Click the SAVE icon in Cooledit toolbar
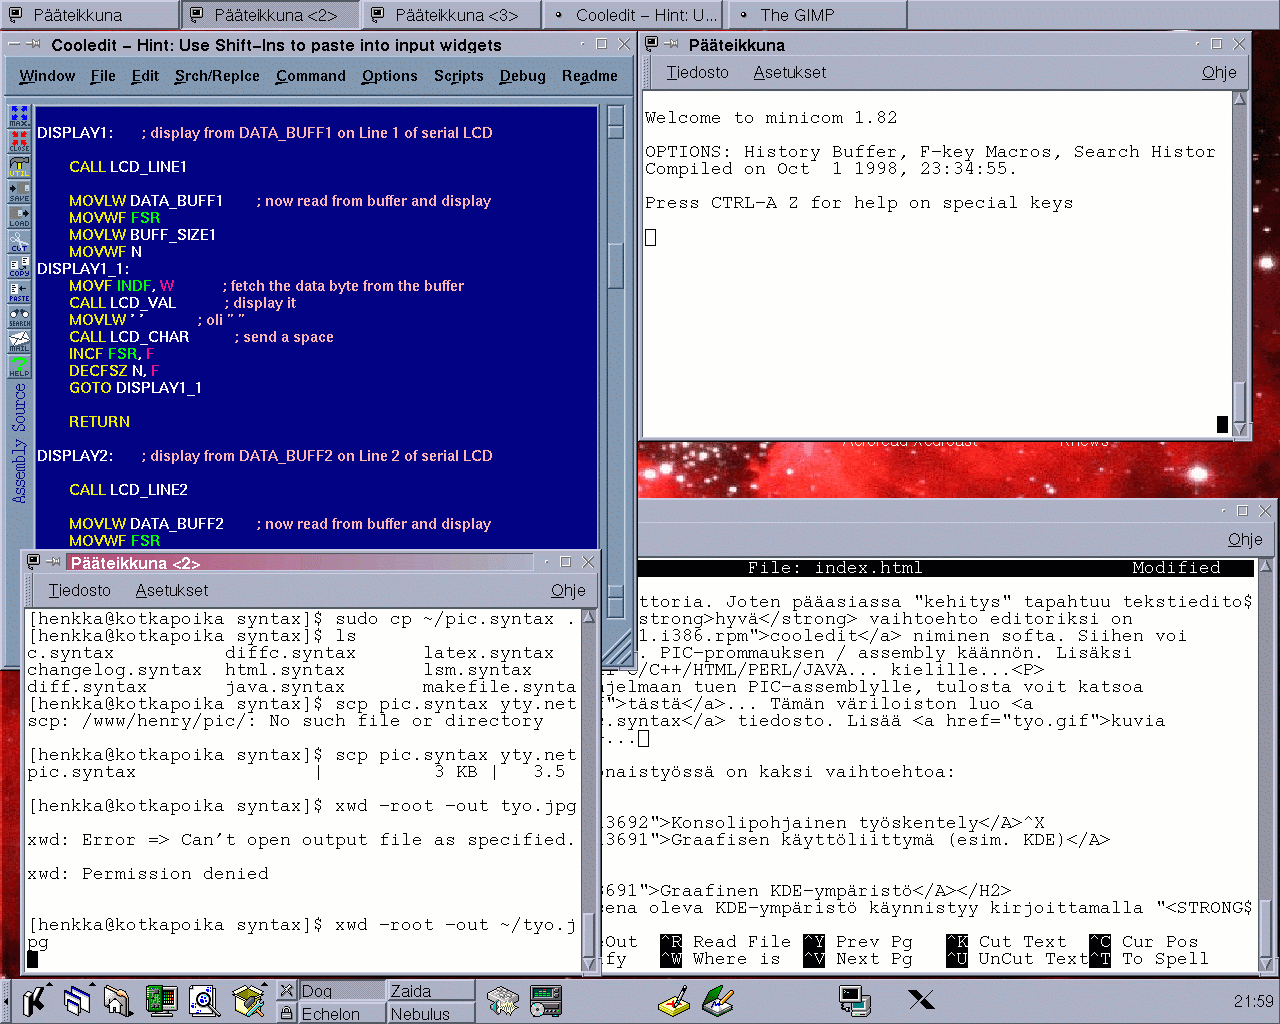The width and height of the screenshot is (1280, 1024). click(19, 191)
